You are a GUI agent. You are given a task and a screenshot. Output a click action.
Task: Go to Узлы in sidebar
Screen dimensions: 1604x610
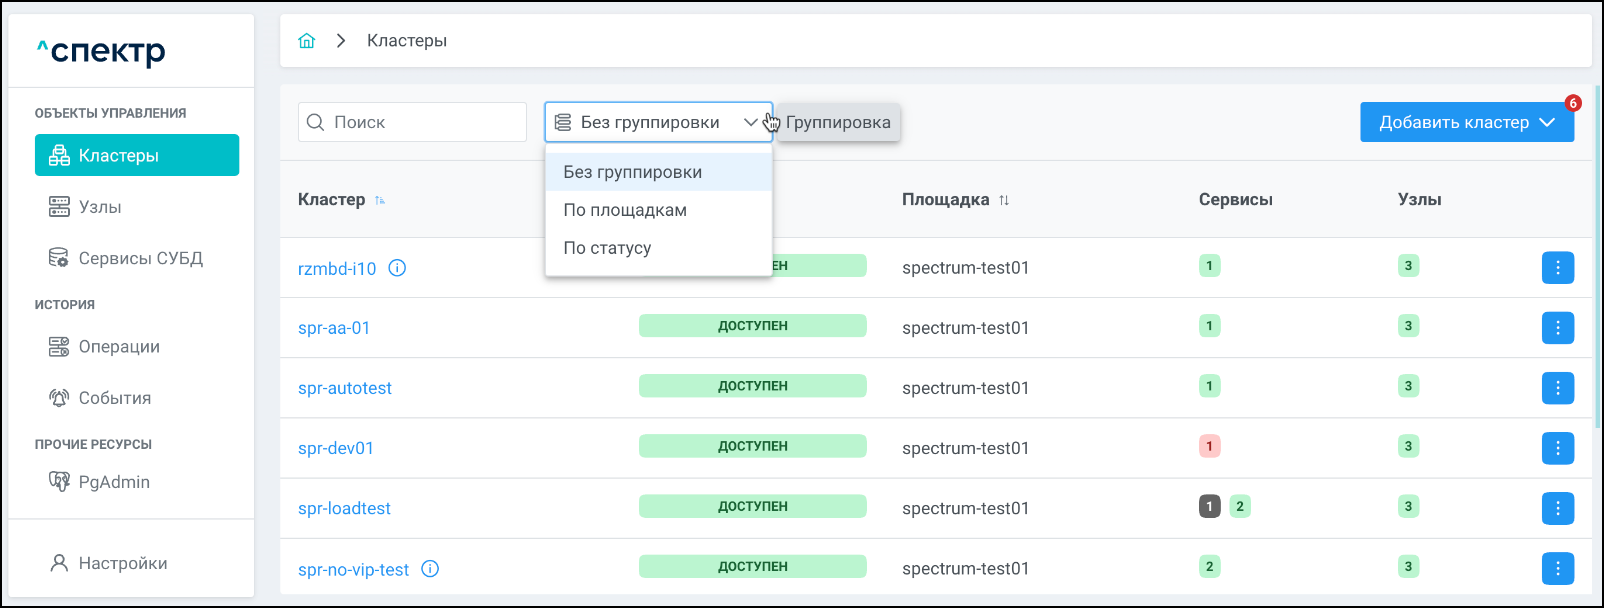[100, 207]
